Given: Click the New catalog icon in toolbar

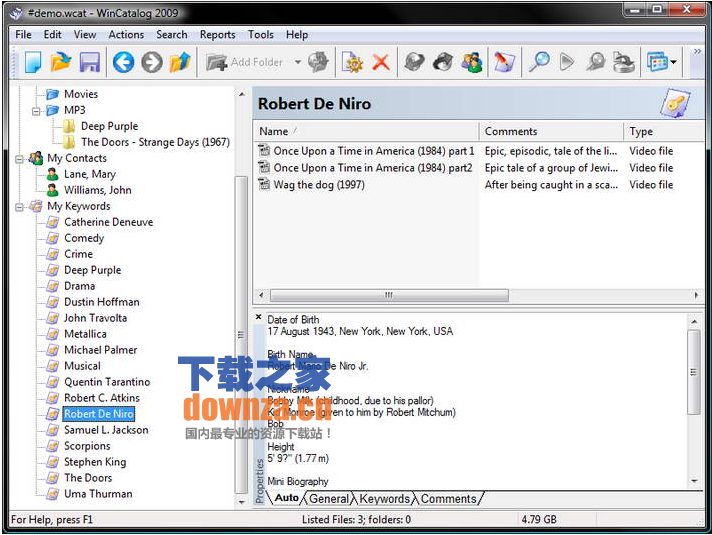Looking at the screenshot, I should (33, 62).
